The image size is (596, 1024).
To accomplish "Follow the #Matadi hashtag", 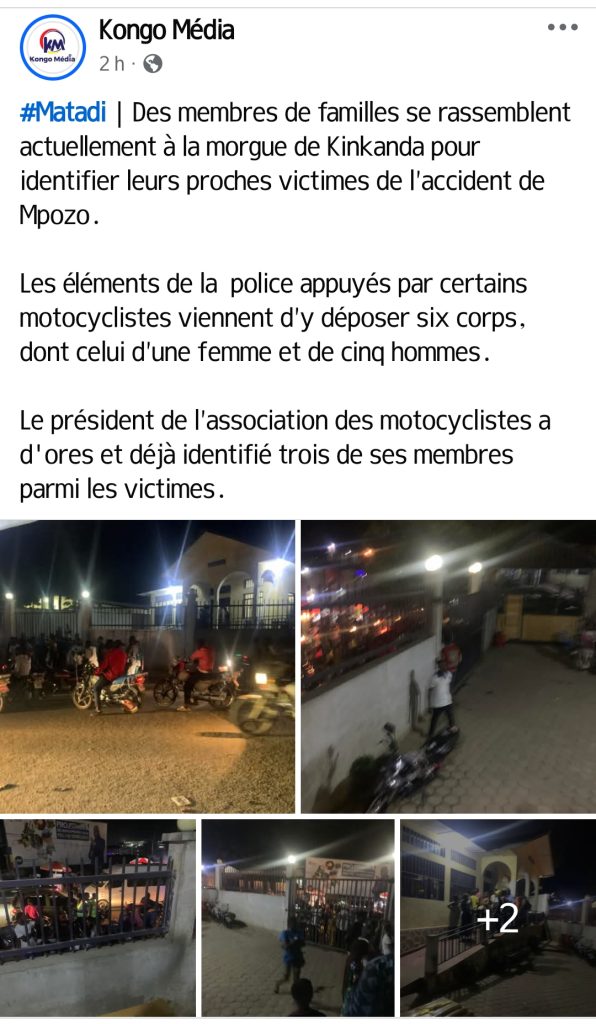I will [x=63, y=112].
